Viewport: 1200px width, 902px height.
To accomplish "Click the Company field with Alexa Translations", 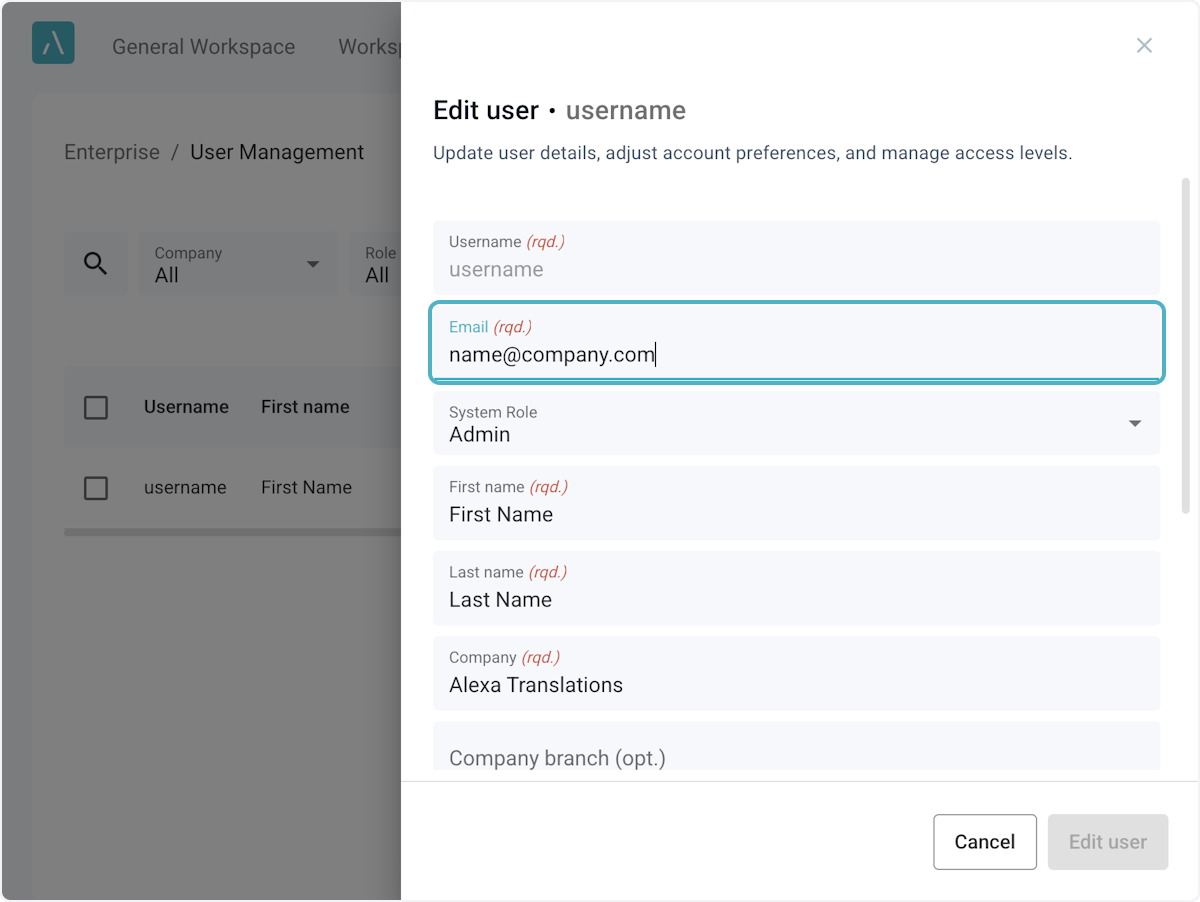I will [796, 684].
